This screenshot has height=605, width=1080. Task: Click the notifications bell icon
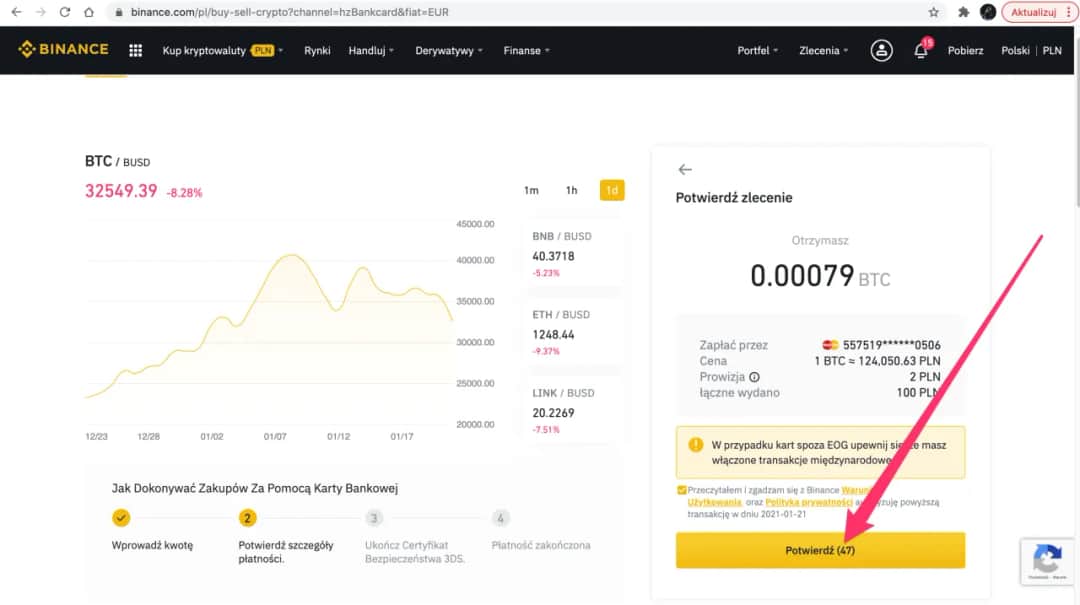pyautogui.click(x=920, y=50)
